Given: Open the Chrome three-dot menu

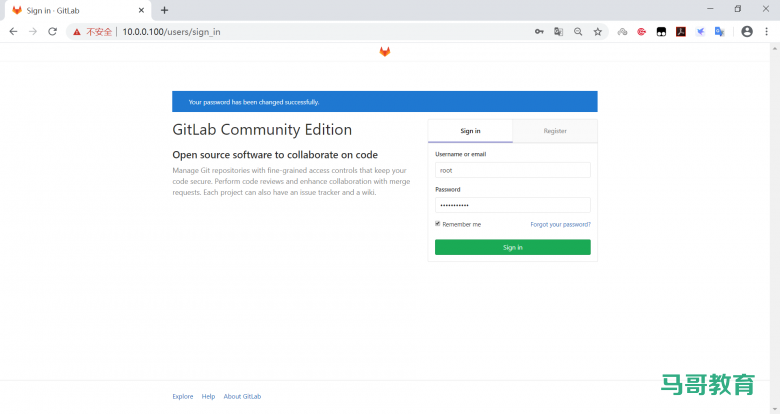Looking at the screenshot, I should 766,31.
